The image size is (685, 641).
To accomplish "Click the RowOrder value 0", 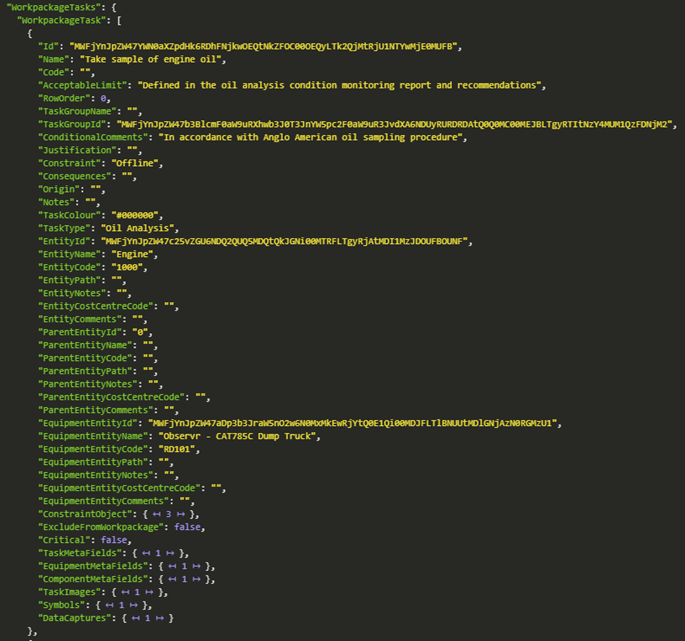I will [103, 98].
